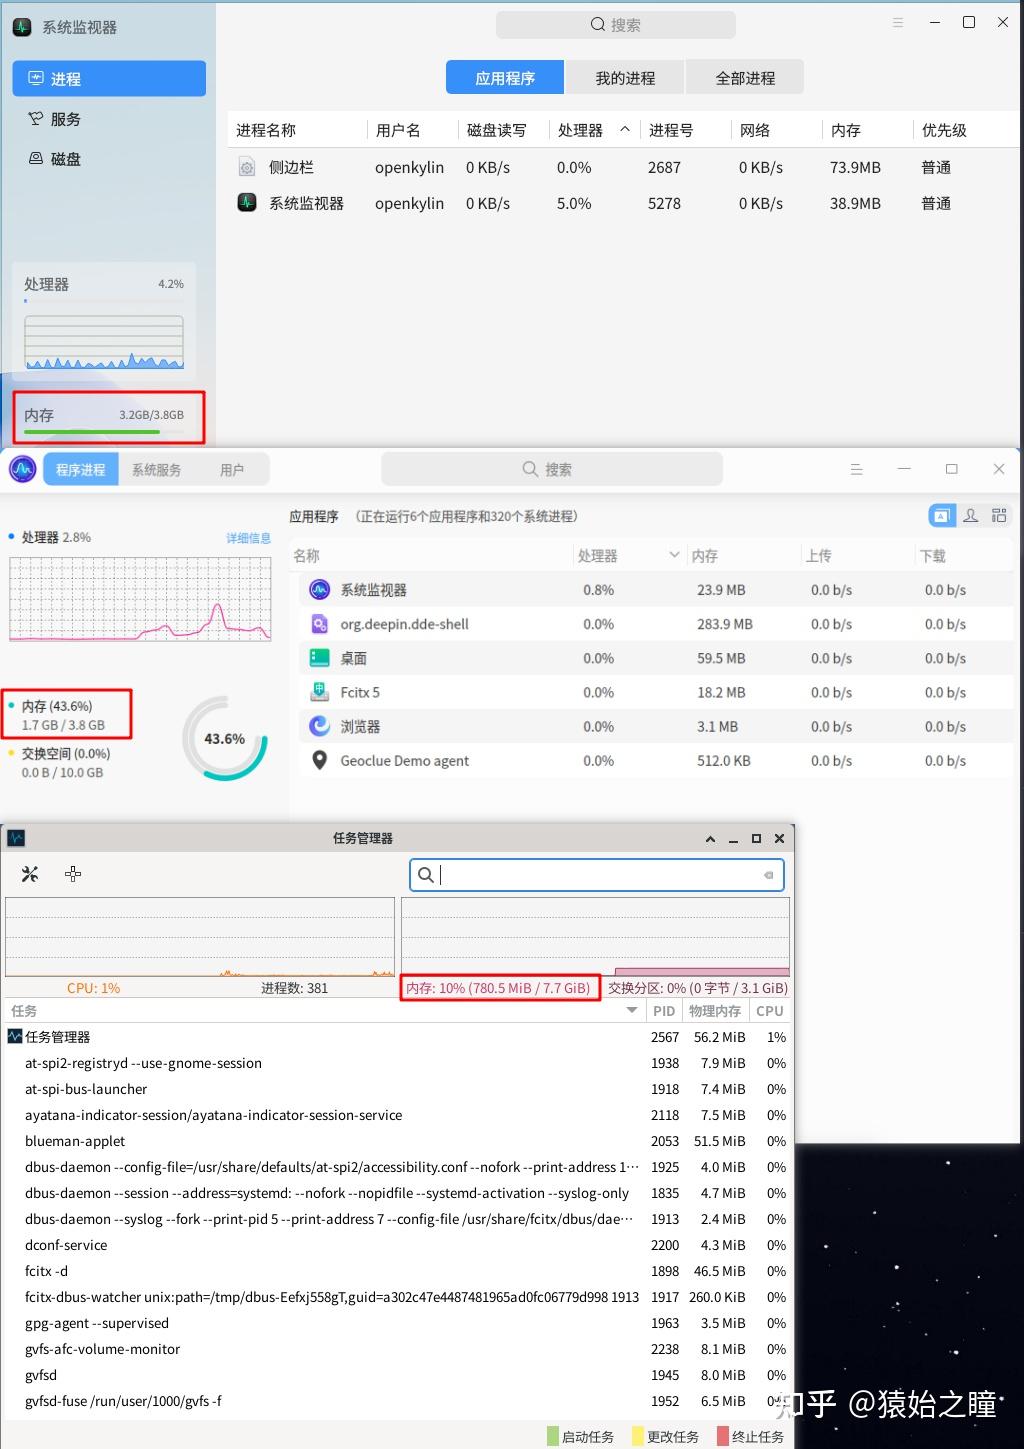Screen dimensions: 1024x1449
Task: Expand the 任务 column sort arrow
Action: [x=631, y=1010]
